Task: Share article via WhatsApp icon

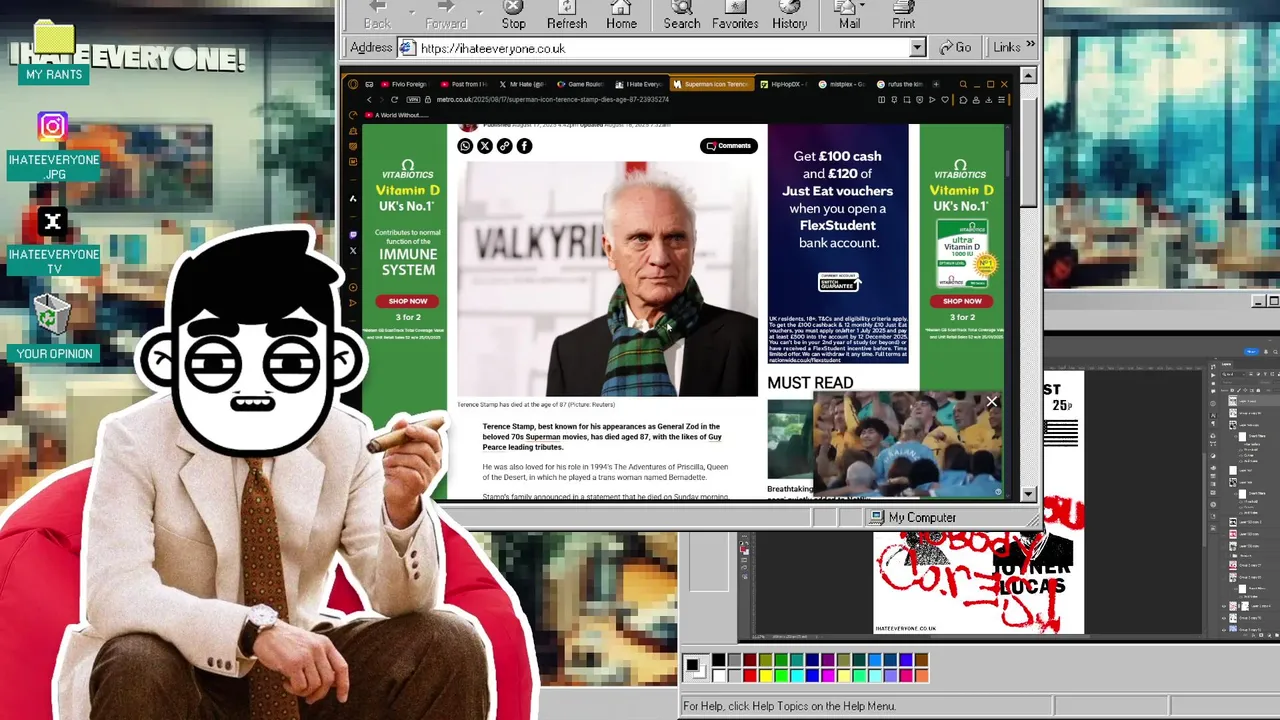Action: [465, 146]
